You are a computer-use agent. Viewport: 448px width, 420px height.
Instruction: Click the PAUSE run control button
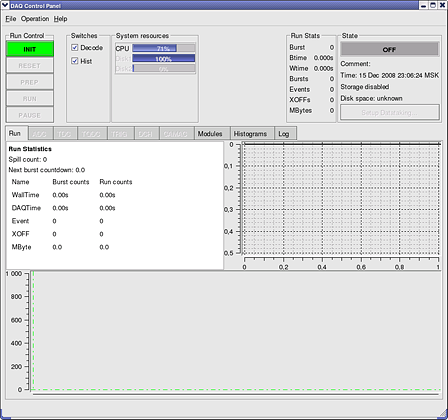coord(30,115)
